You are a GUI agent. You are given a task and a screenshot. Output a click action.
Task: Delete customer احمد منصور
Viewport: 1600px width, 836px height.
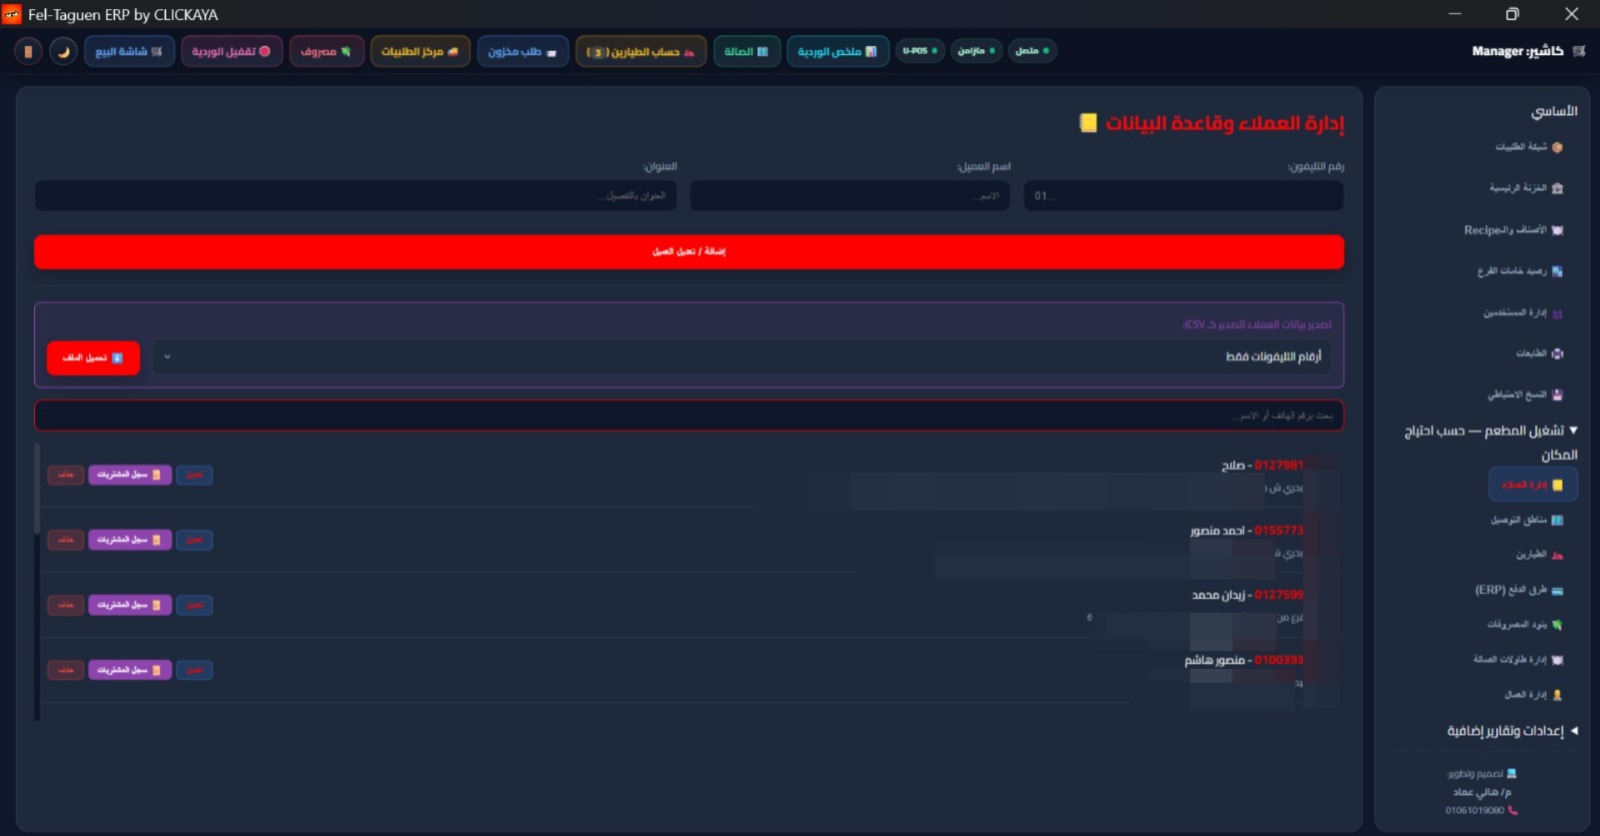pyautogui.click(x=66, y=540)
